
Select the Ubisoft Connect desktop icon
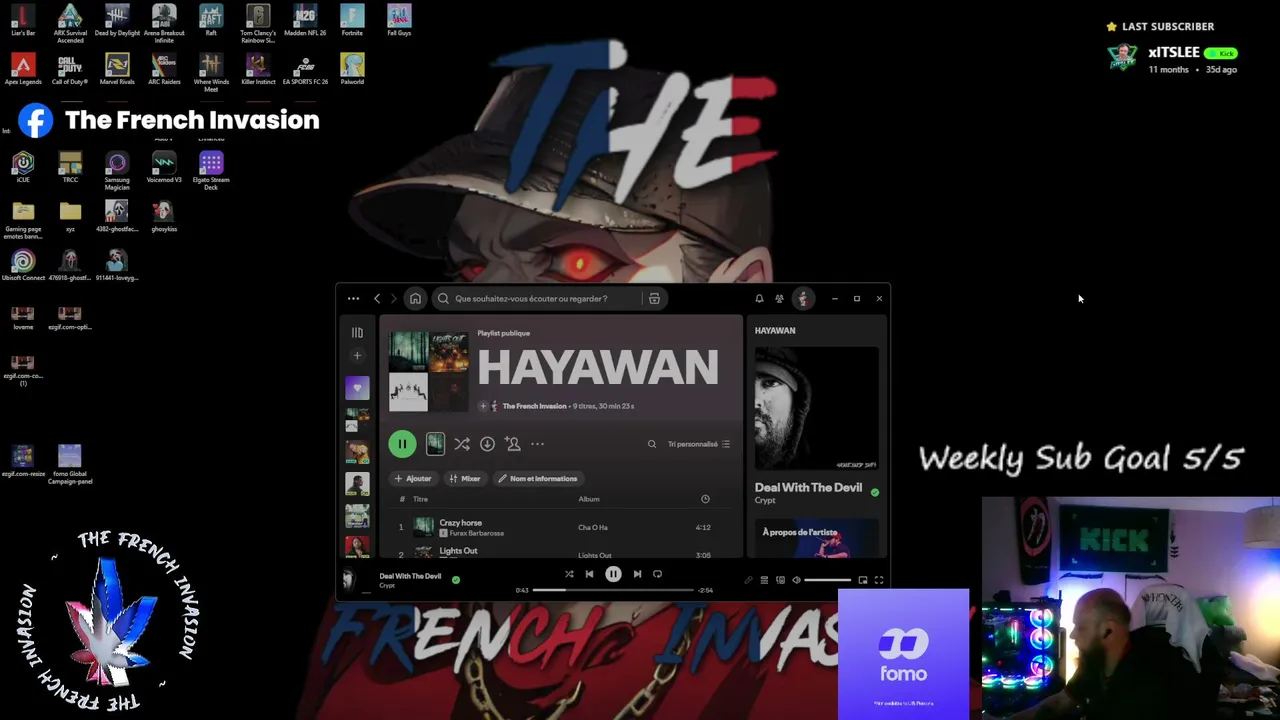23,265
